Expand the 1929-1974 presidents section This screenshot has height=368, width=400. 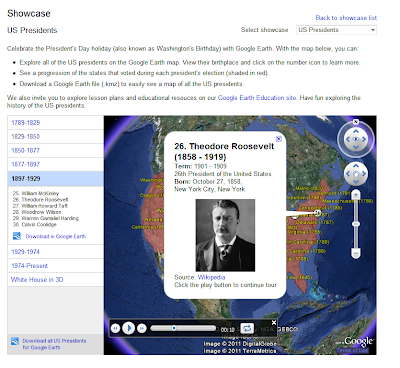(55, 252)
